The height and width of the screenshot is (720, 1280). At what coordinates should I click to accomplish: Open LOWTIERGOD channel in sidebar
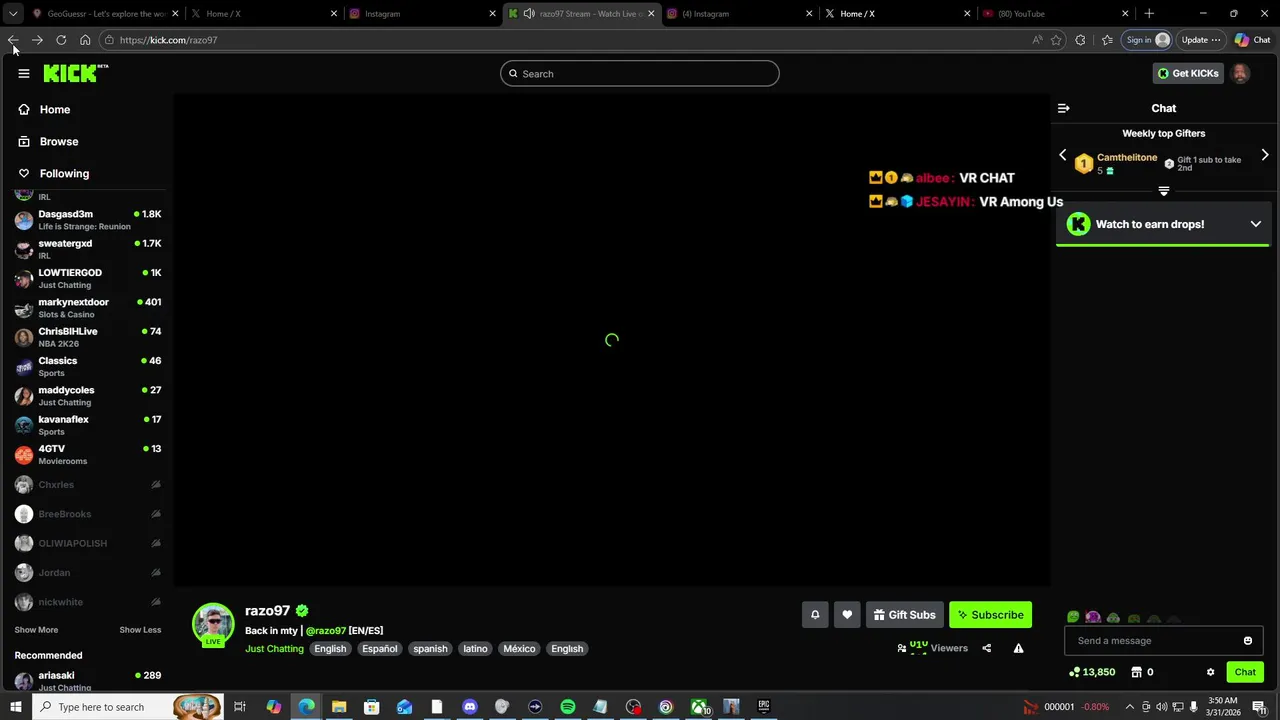(x=88, y=278)
